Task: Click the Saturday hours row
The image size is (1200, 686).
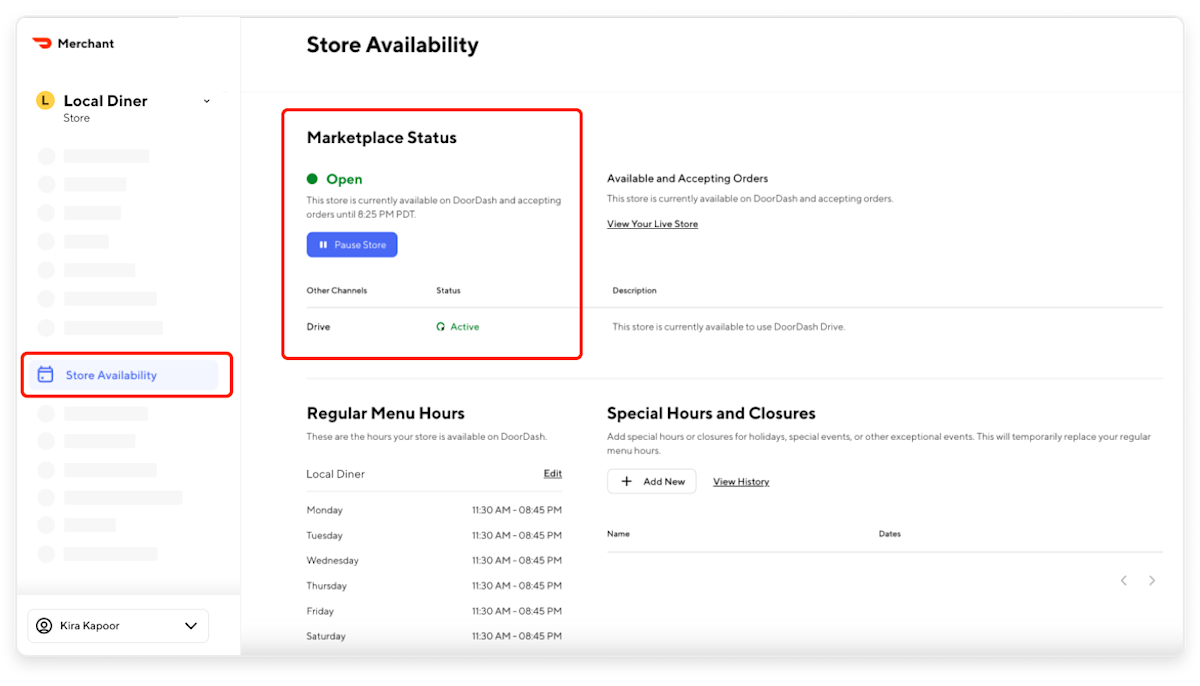Action: (x=434, y=636)
